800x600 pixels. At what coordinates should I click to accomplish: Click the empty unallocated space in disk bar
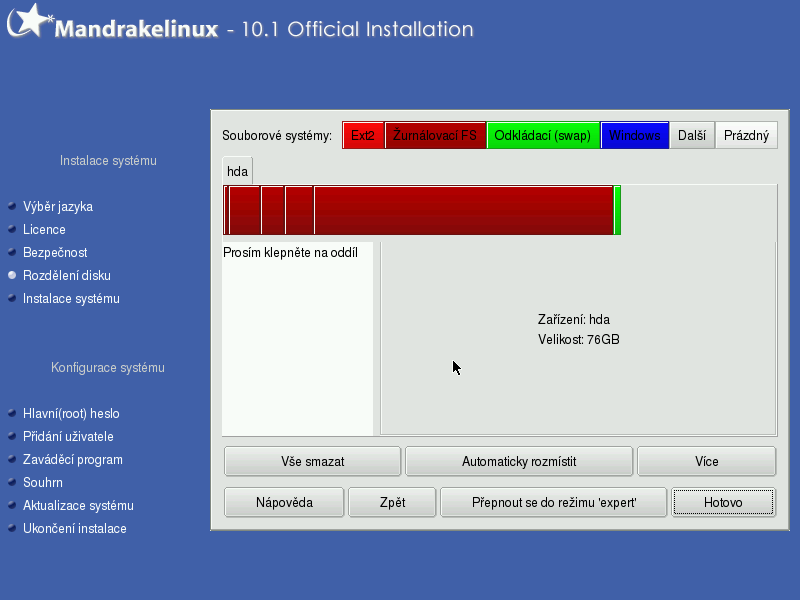(698, 210)
